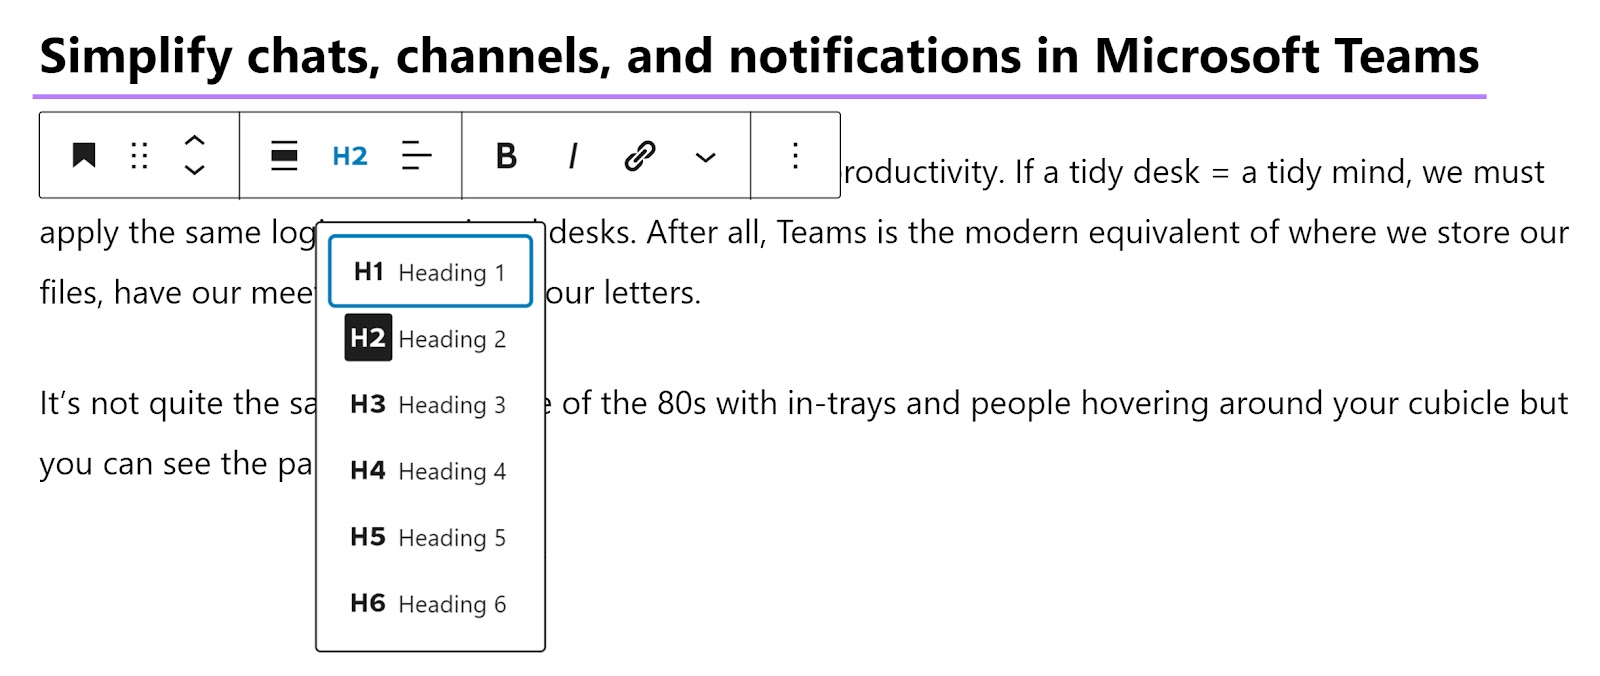This screenshot has width=1600, height=676.
Task: Move block up with the up chevron
Action: click(195, 140)
